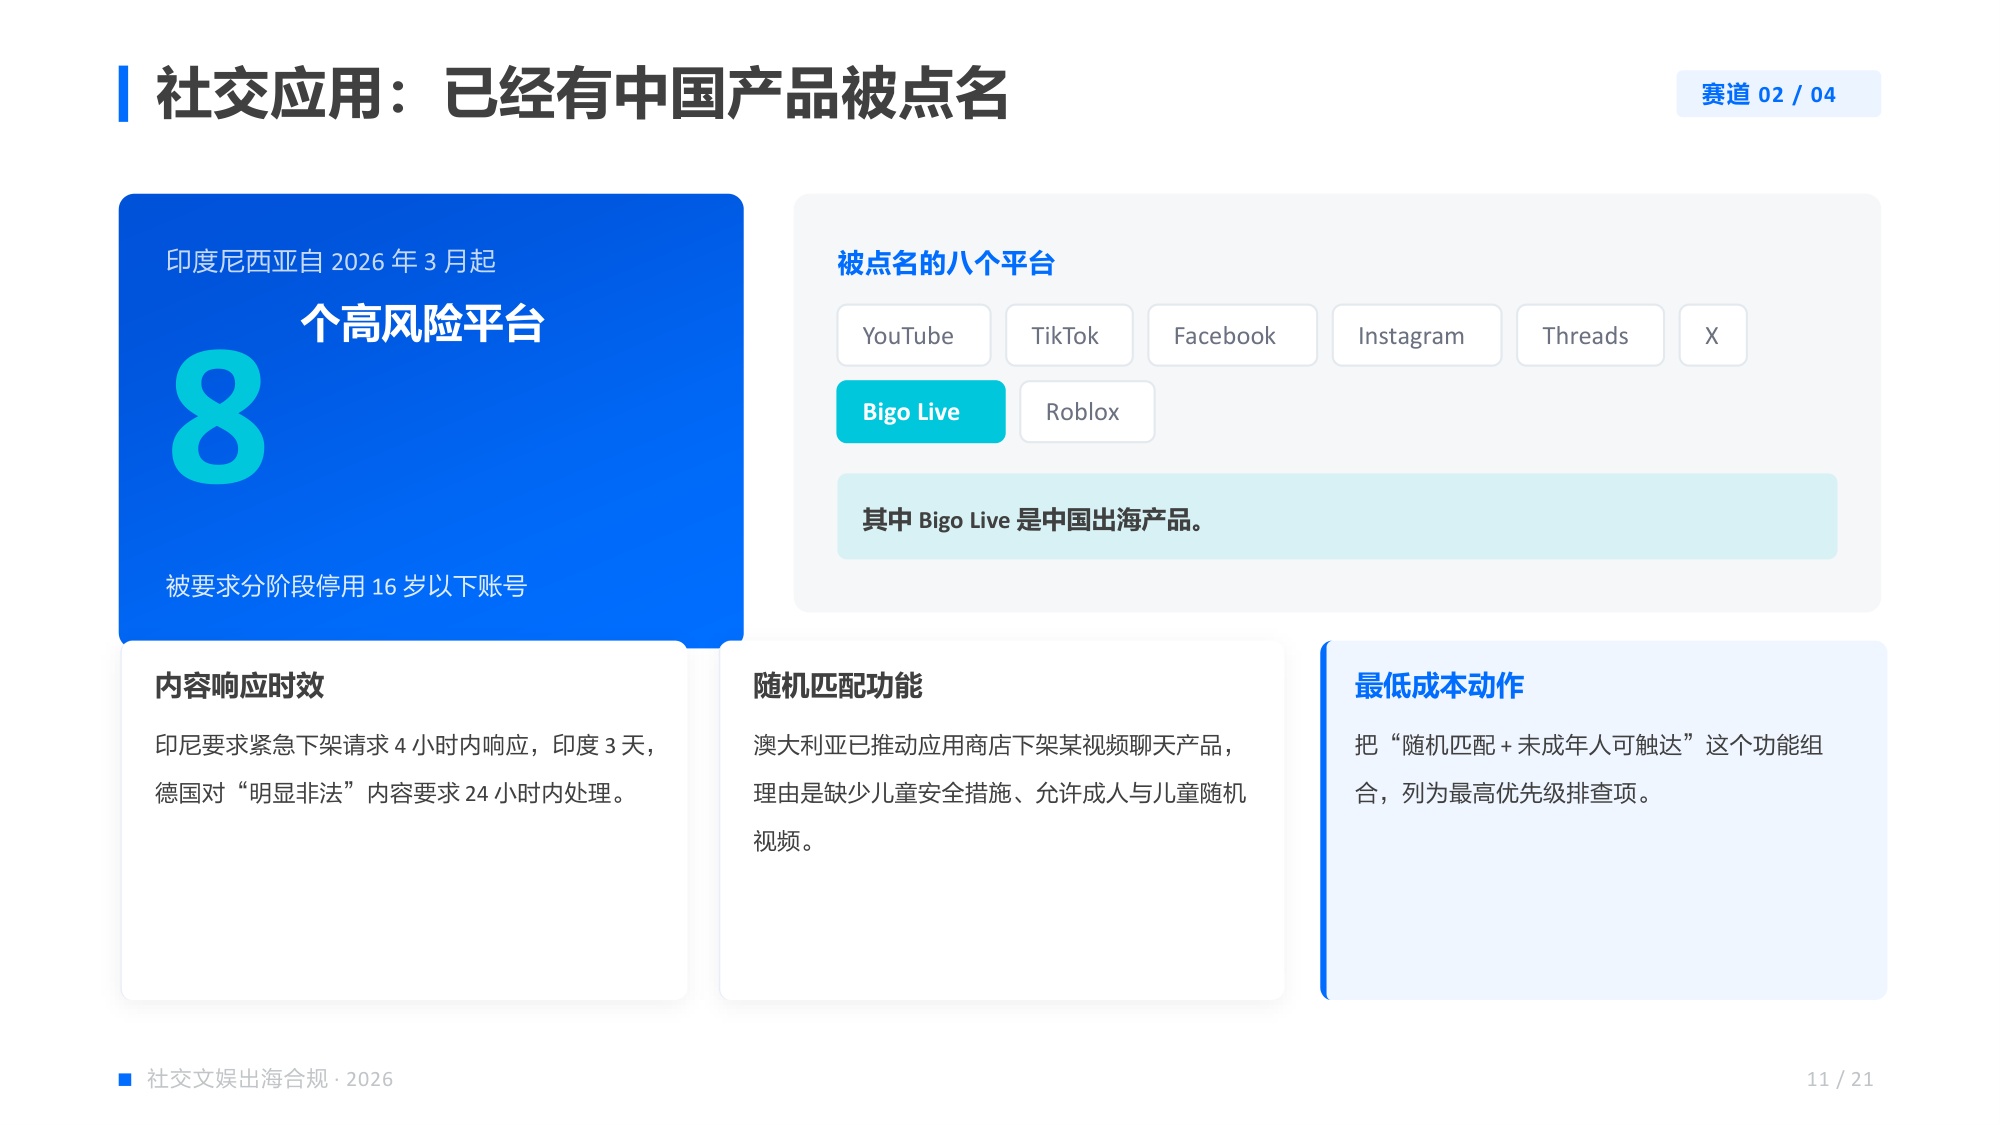
Task: Click the YouTube platform chip
Action: (913, 335)
